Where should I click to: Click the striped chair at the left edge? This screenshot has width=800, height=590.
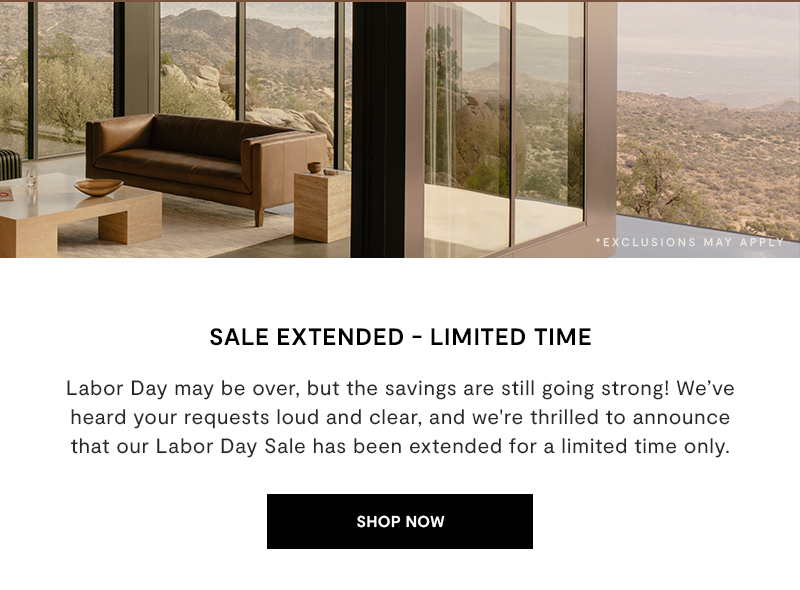(x=10, y=164)
